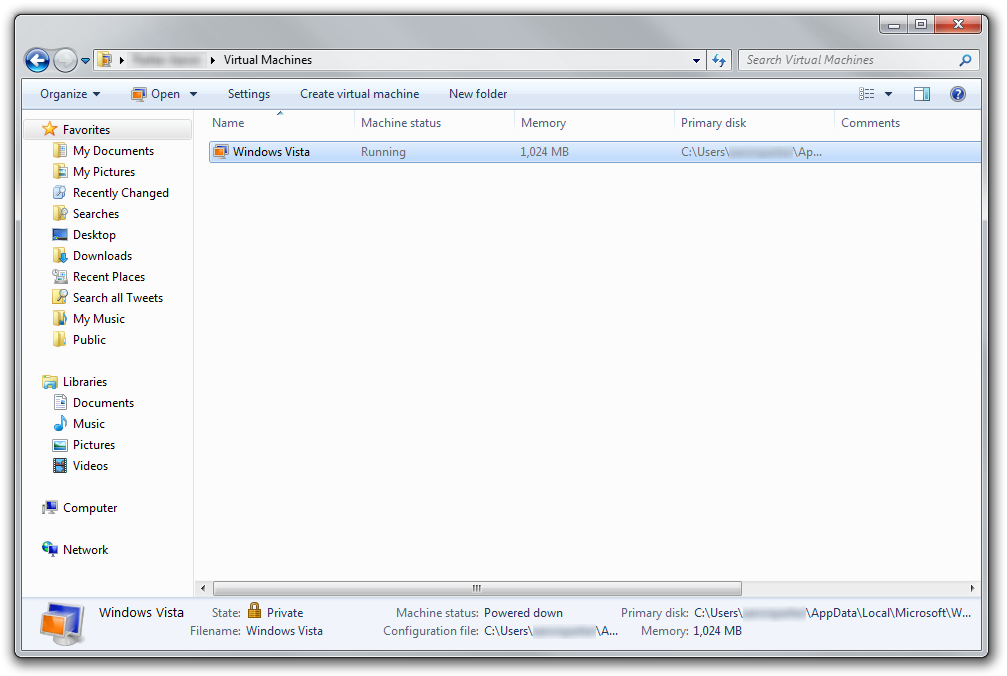Select the Windows Vista virtual machine row
The image size is (1007, 676).
click(x=595, y=152)
